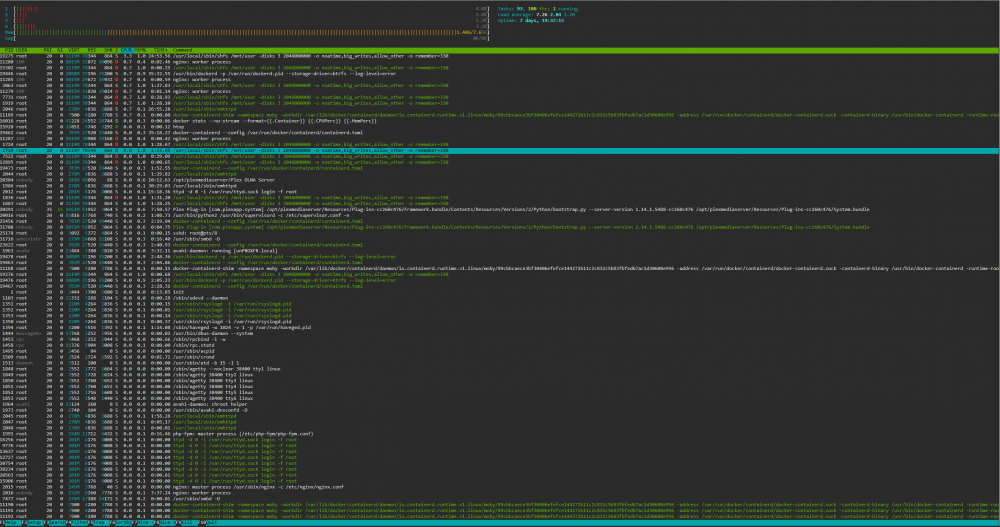The image size is (1000, 527).
Task: Sort by the NI column header
Action: 60,50
